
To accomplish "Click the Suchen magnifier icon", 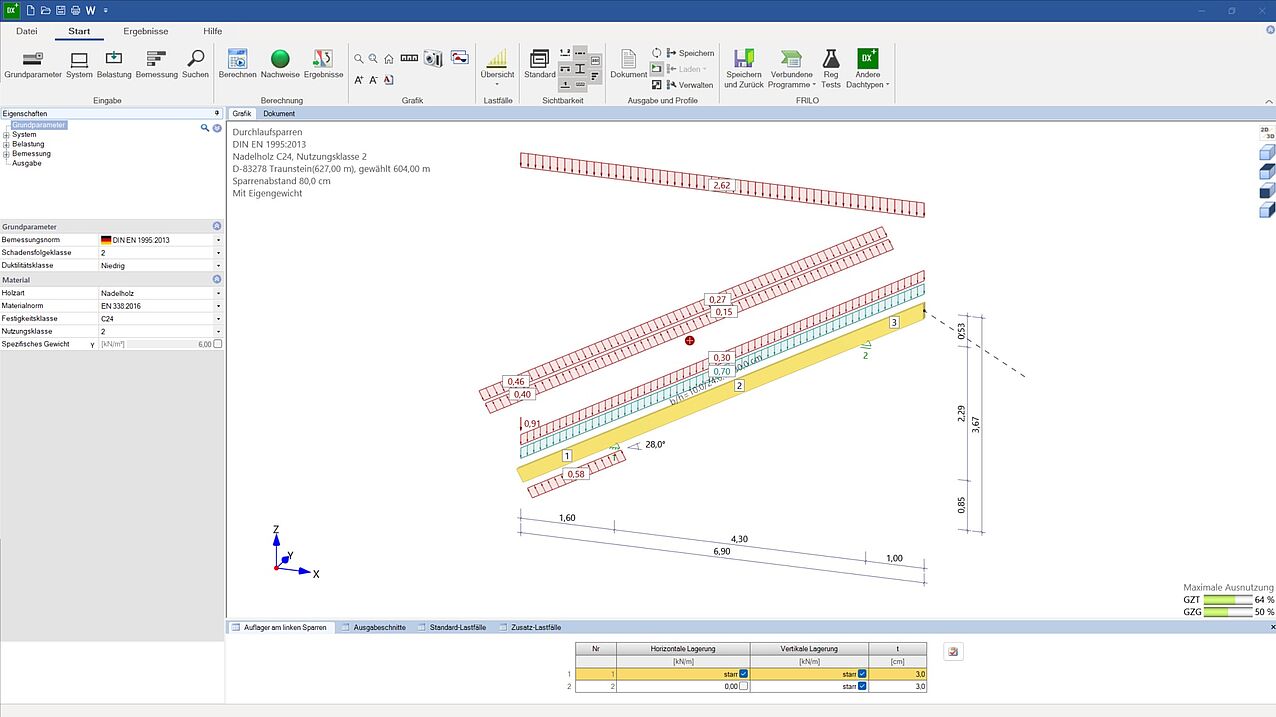I will click(x=196, y=64).
